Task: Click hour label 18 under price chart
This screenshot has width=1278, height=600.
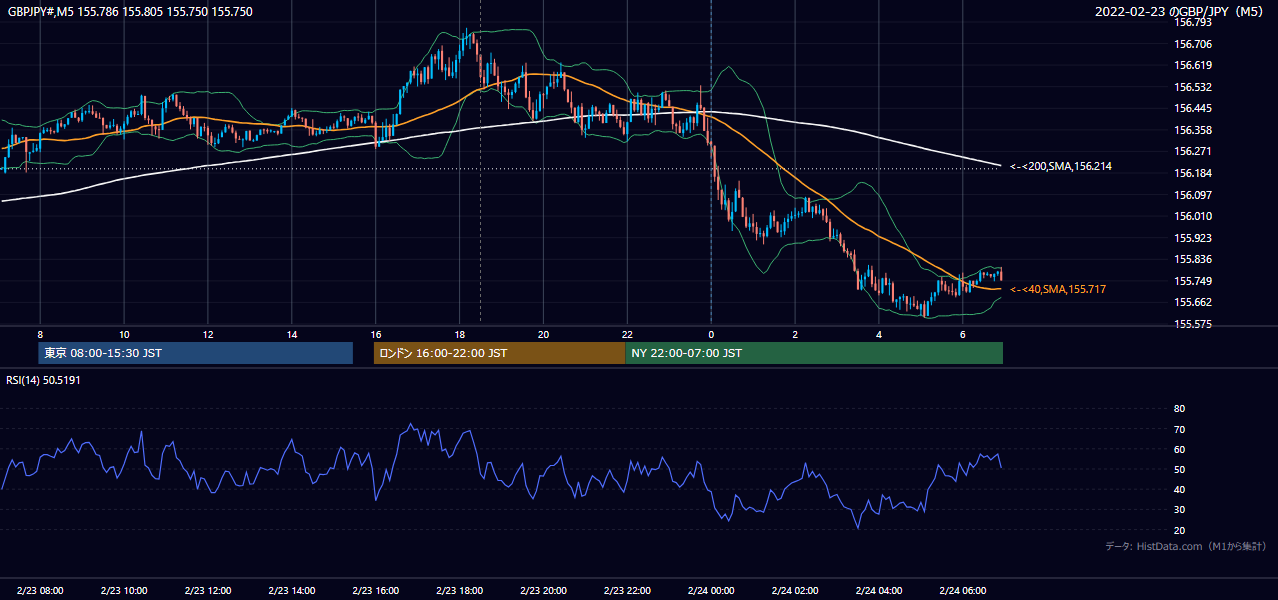Action: pos(460,334)
